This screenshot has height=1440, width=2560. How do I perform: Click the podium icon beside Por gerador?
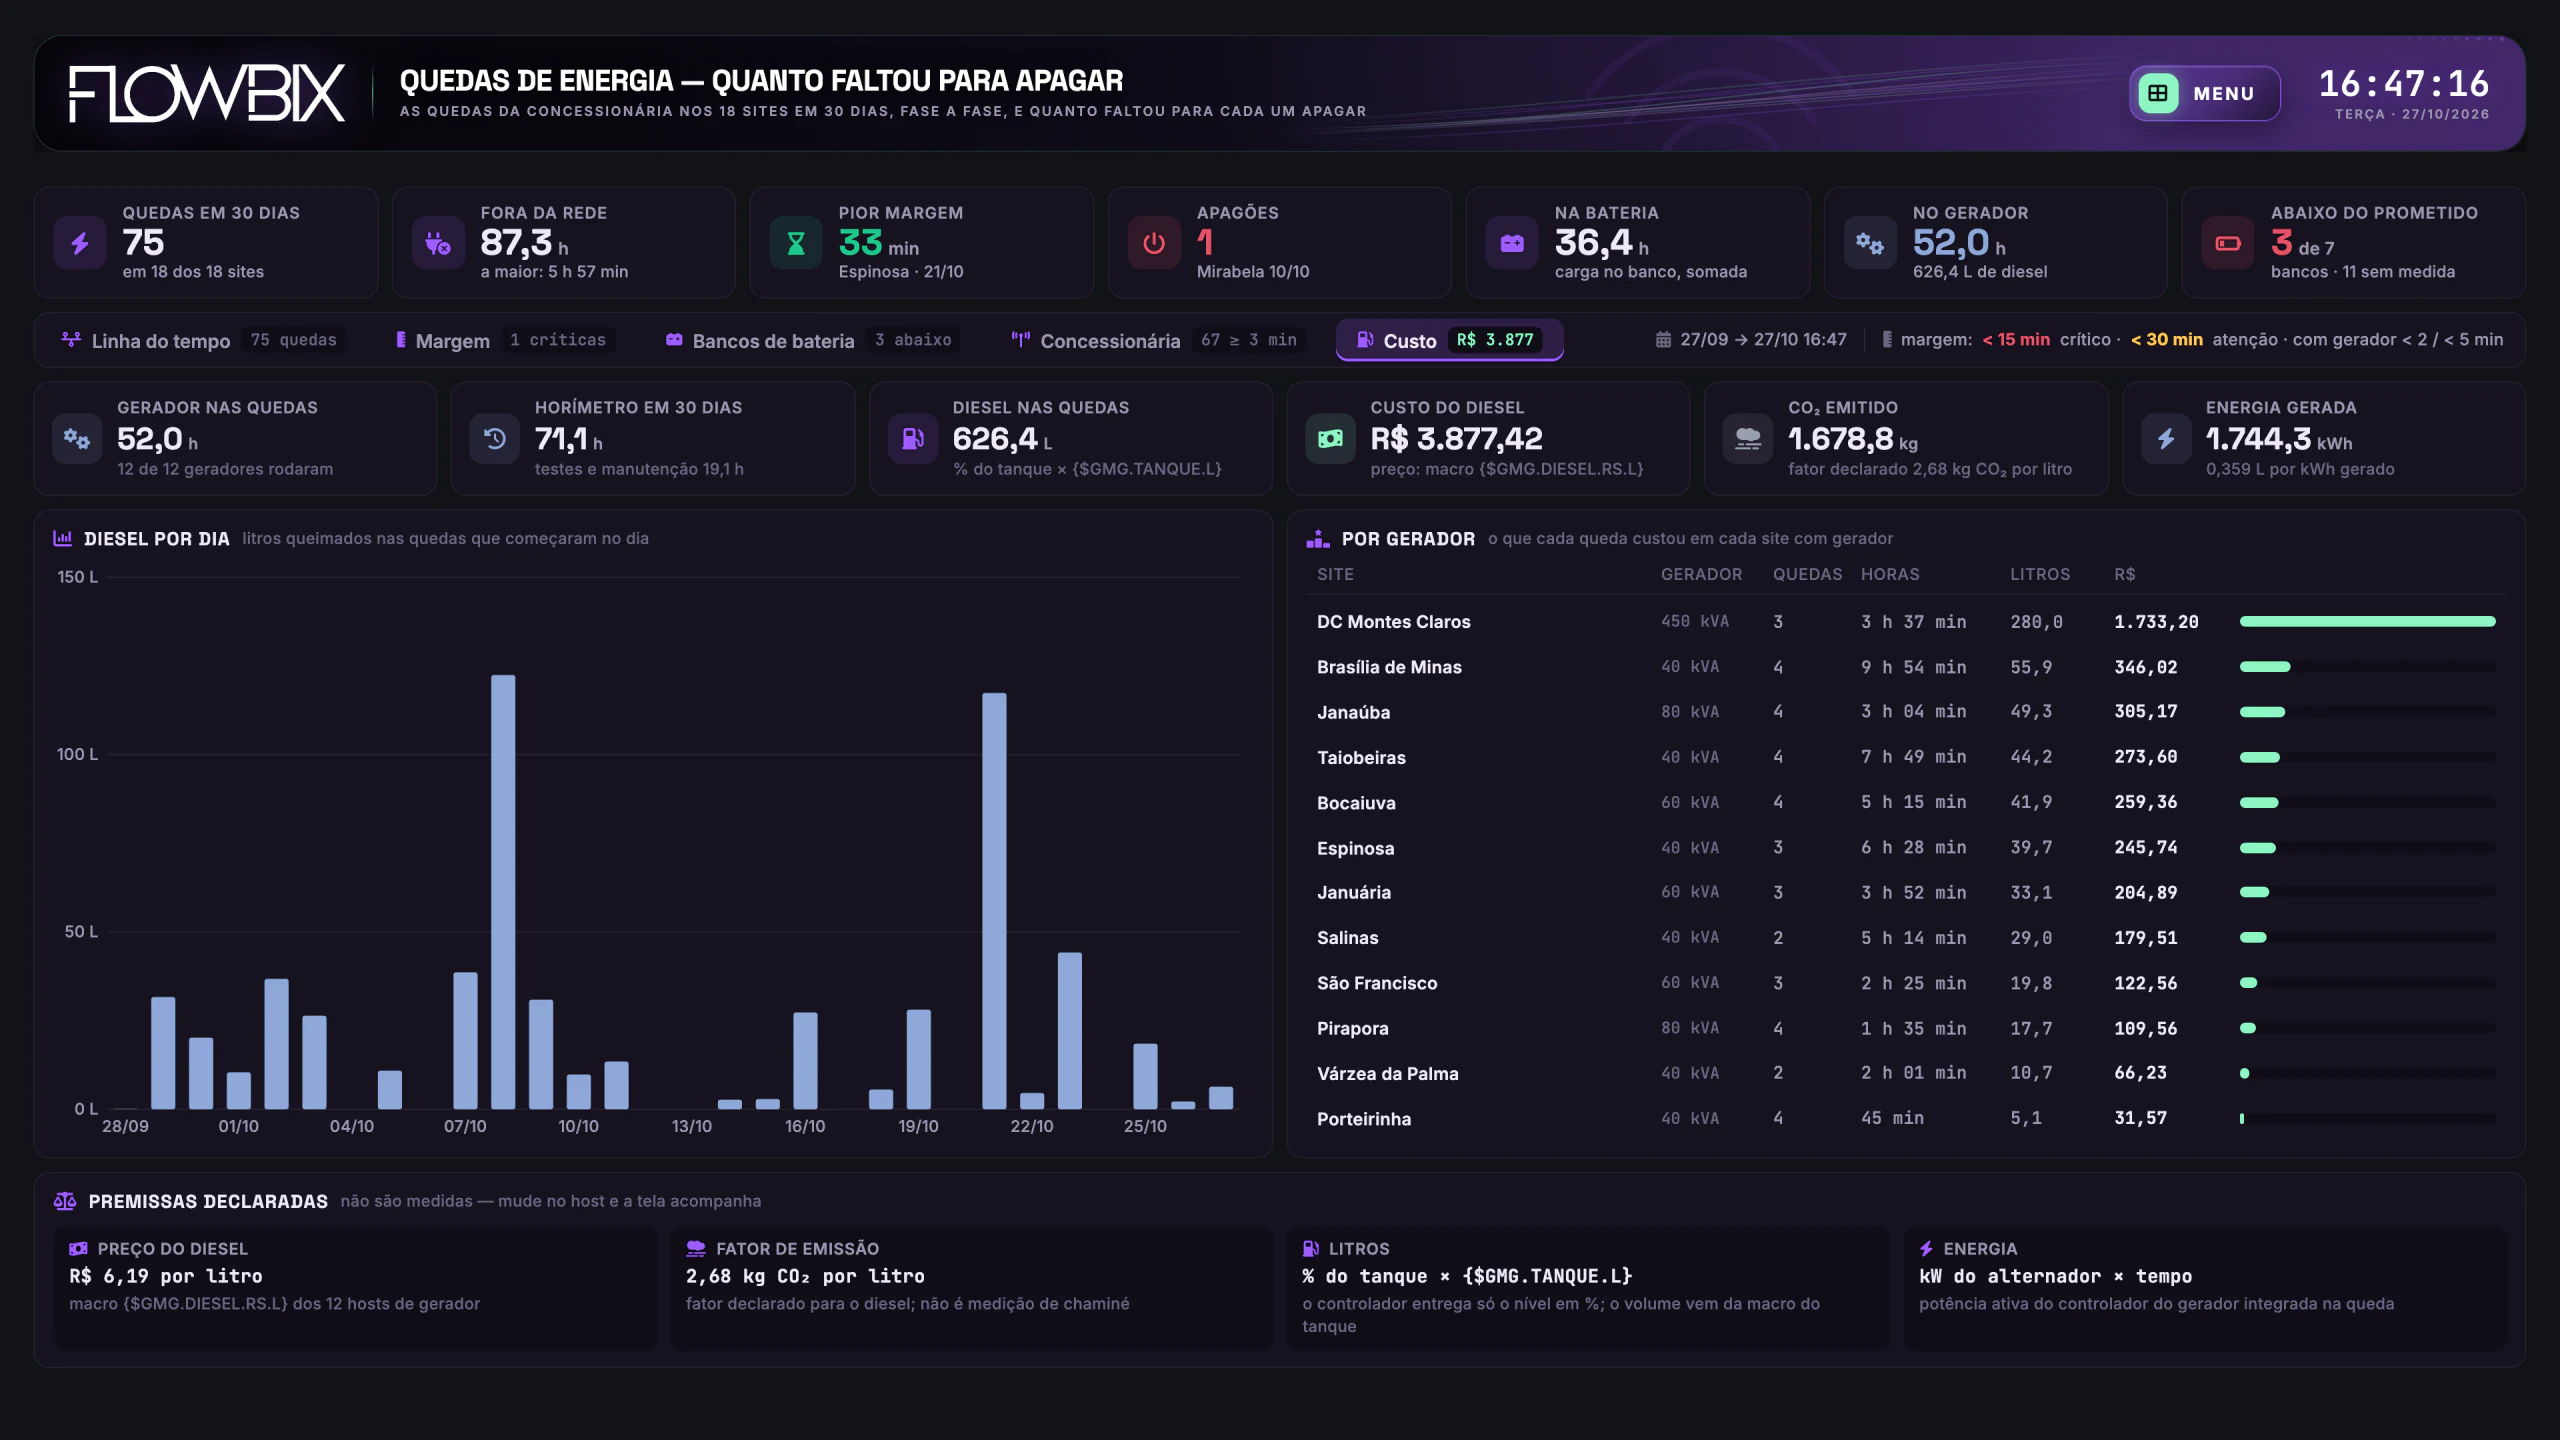[1318, 538]
